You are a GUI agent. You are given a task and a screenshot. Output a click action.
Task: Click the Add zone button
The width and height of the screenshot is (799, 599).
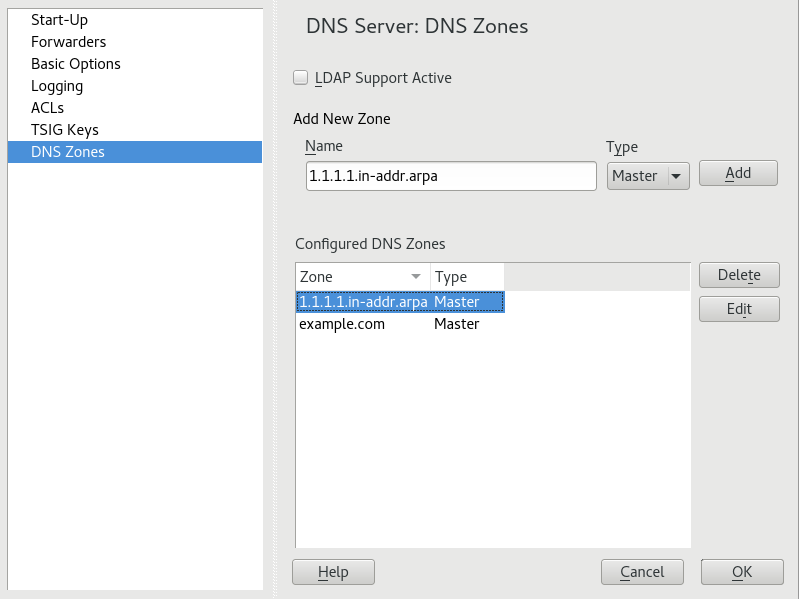738,173
